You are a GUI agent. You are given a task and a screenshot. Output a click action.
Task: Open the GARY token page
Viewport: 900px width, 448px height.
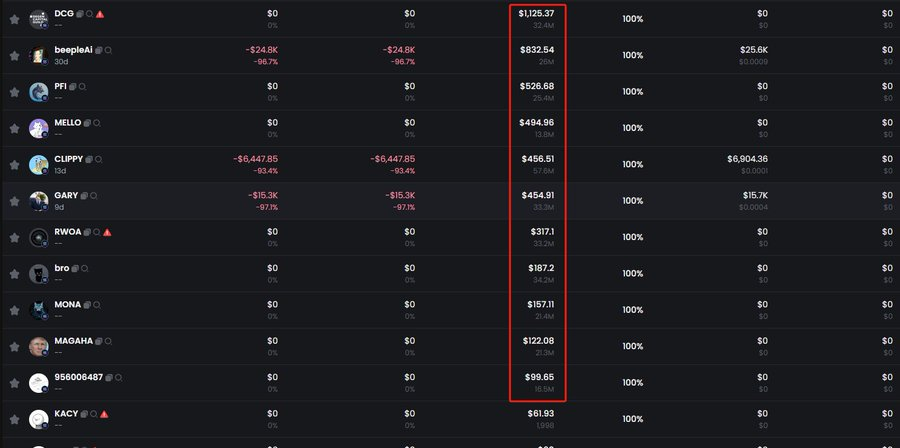point(66,196)
